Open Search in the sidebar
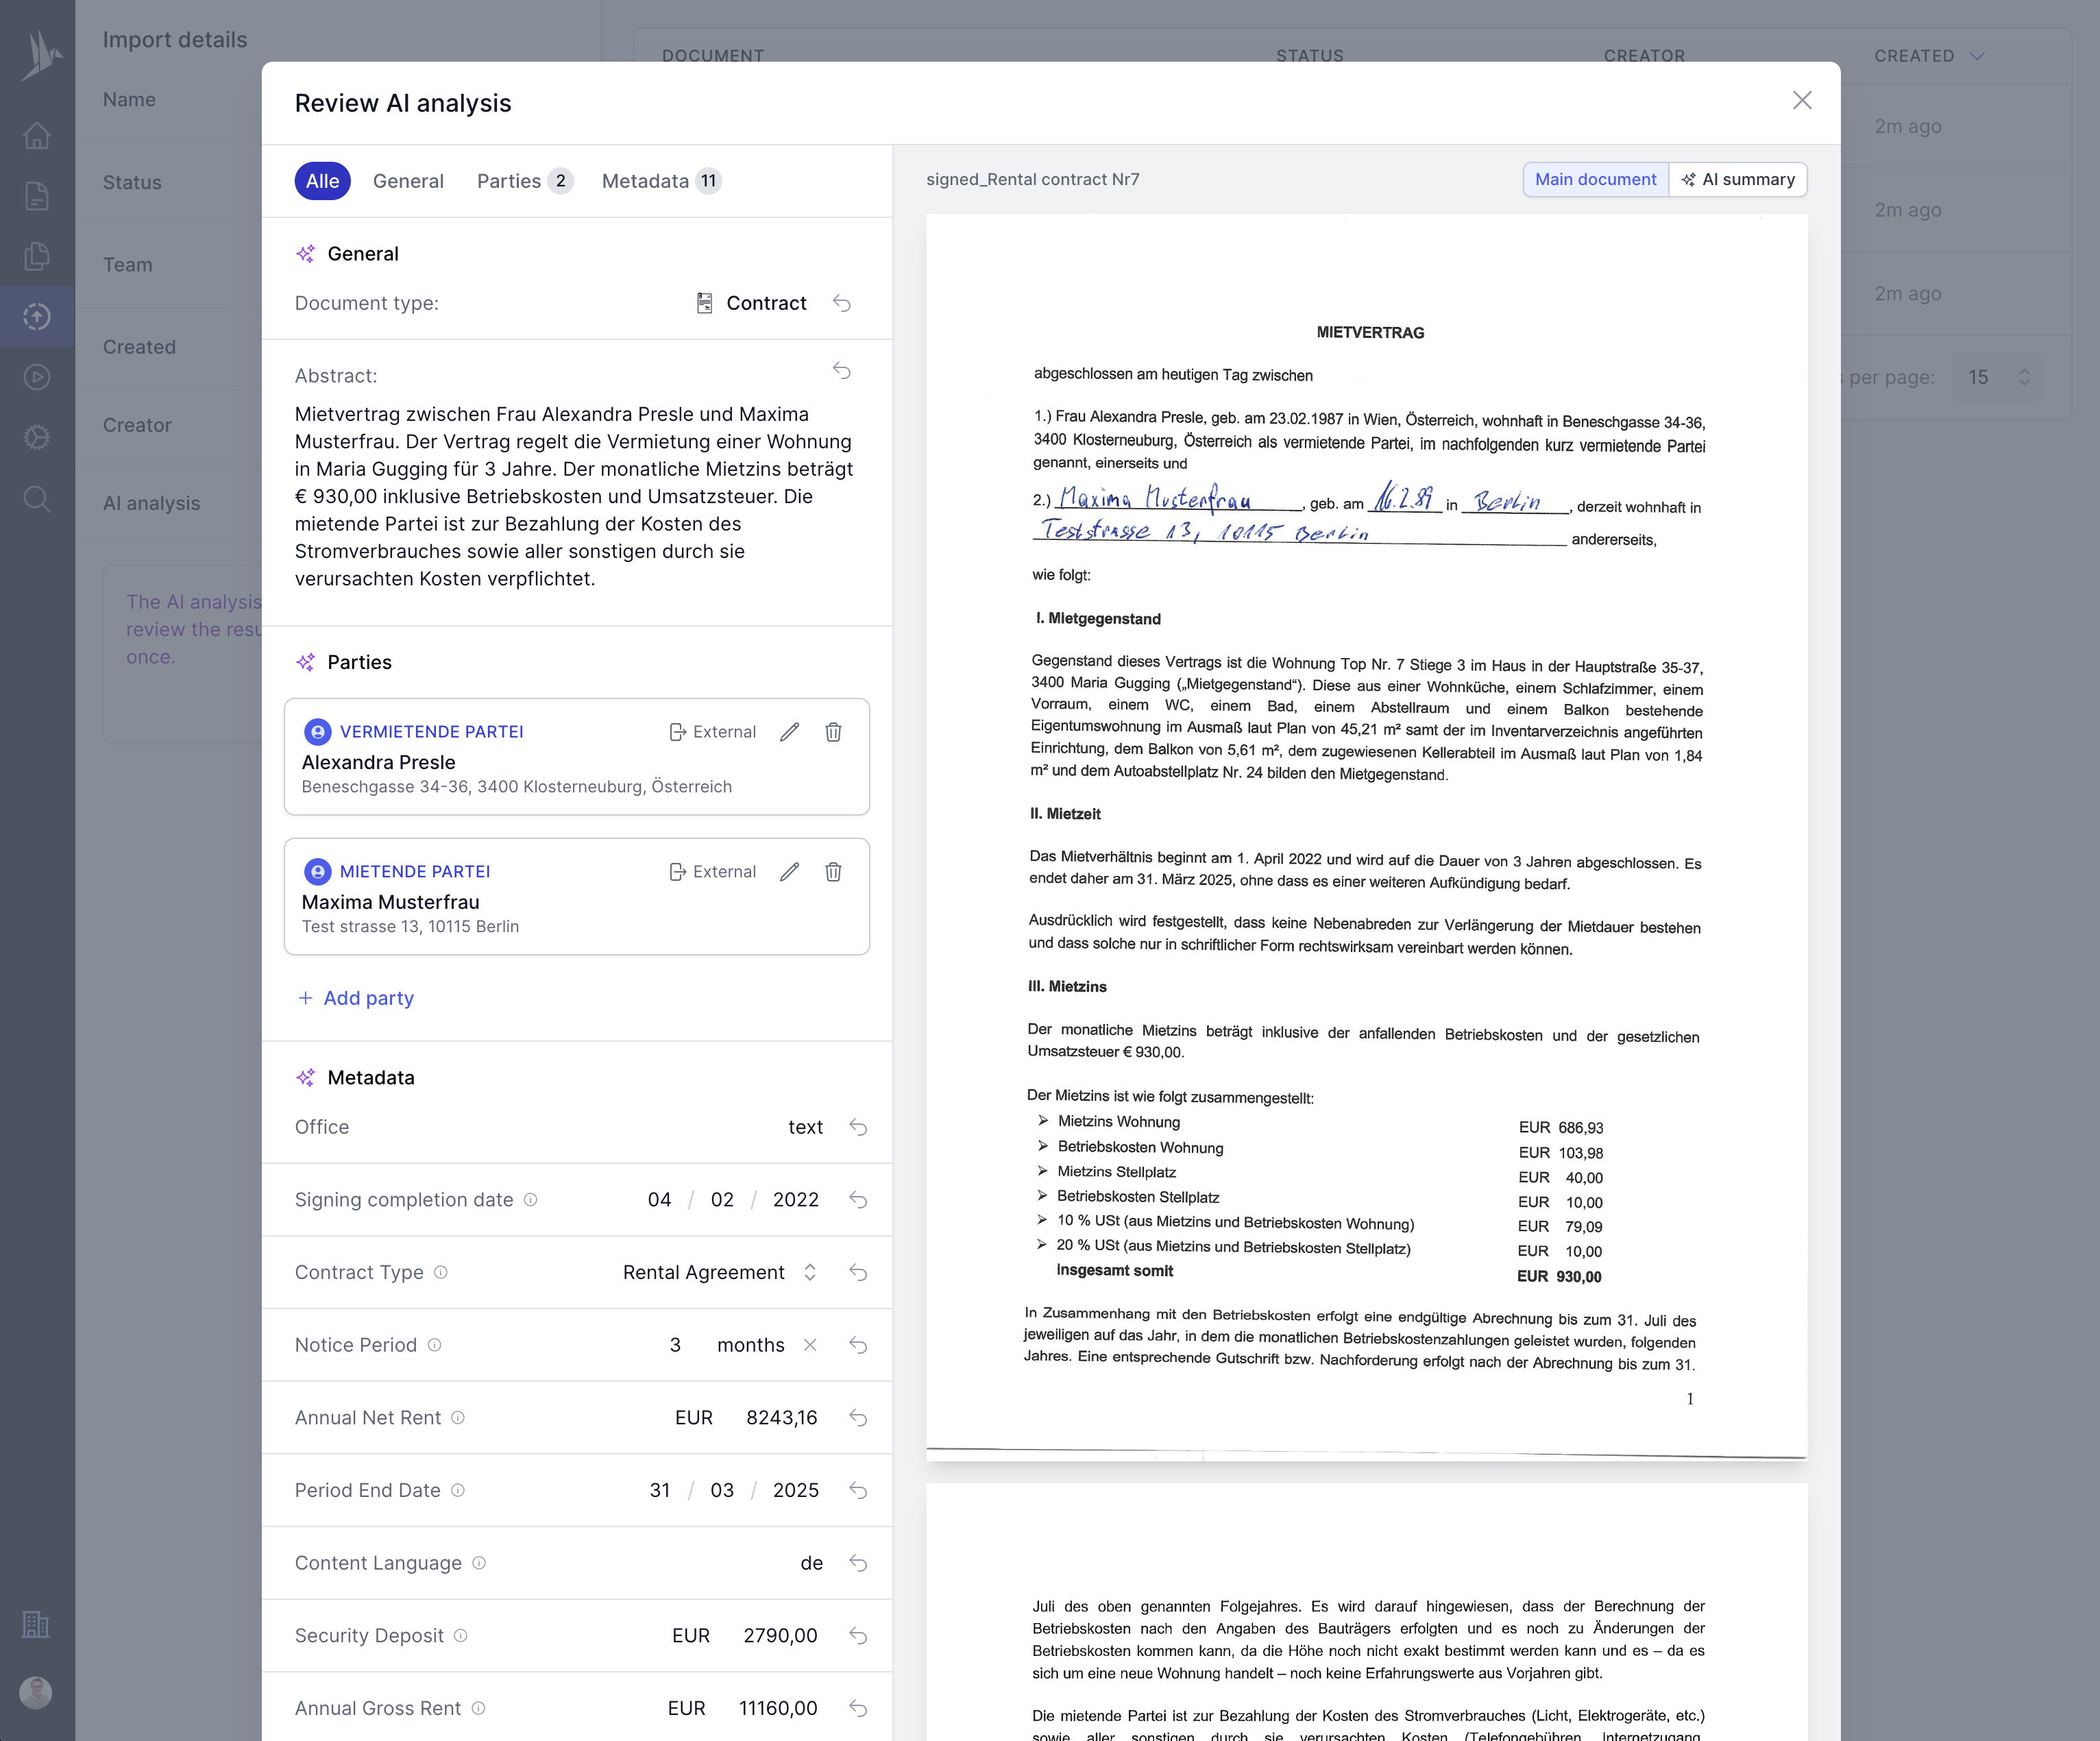This screenshot has height=1741, width=2100. pyautogui.click(x=37, y=498)
